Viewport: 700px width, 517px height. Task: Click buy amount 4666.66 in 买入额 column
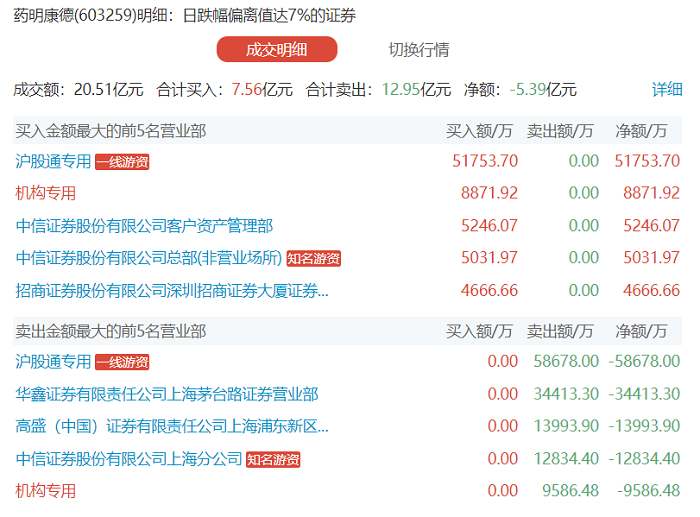[x=489, y=290]
